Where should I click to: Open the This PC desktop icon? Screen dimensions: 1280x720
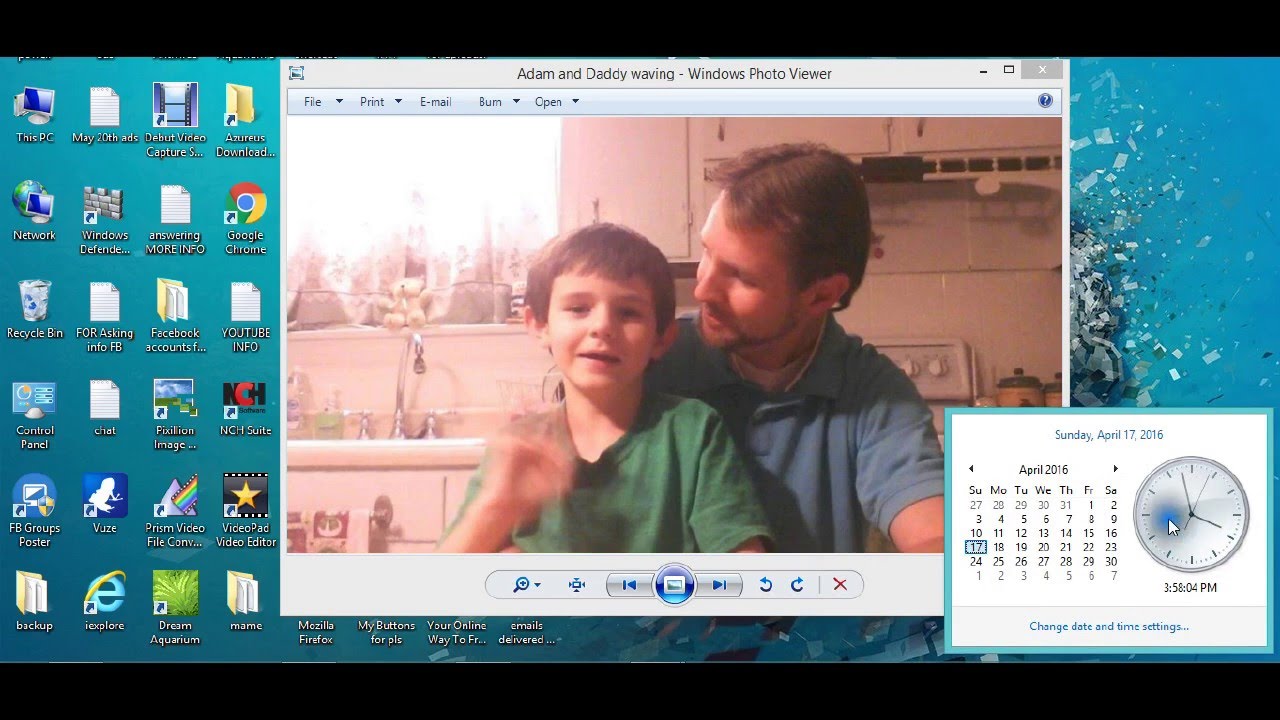click(35, 115)
